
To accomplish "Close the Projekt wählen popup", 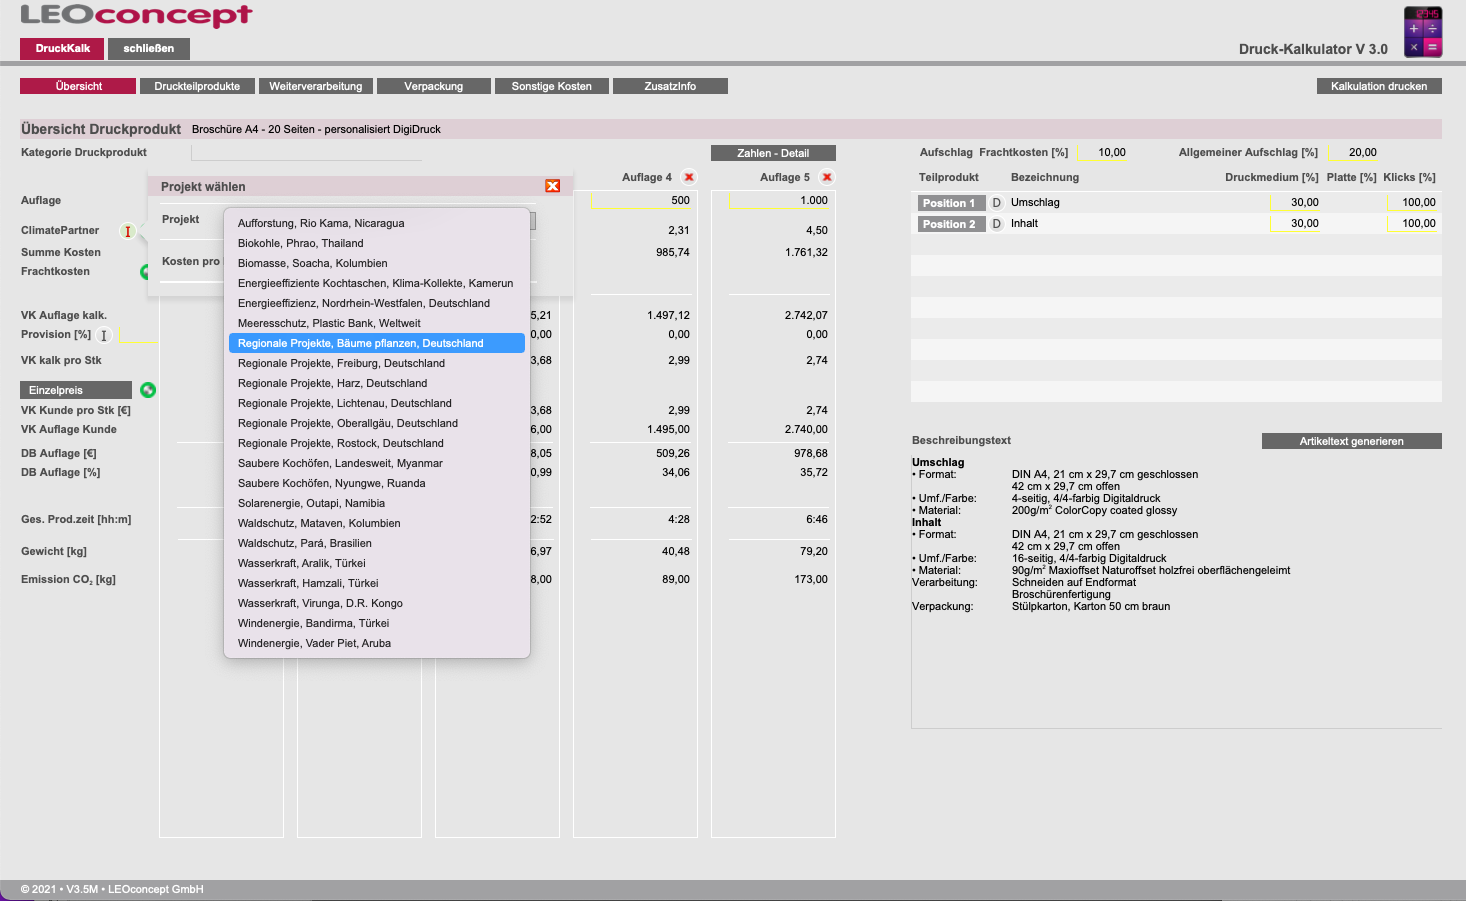I will click(x=552, y=186).
